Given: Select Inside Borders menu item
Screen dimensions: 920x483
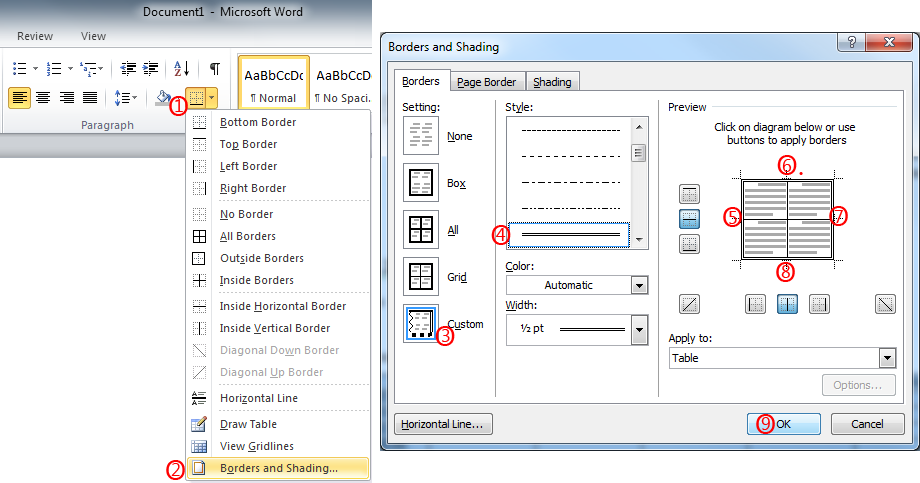Looking at the screenshot, I should [x=279, y=280].
